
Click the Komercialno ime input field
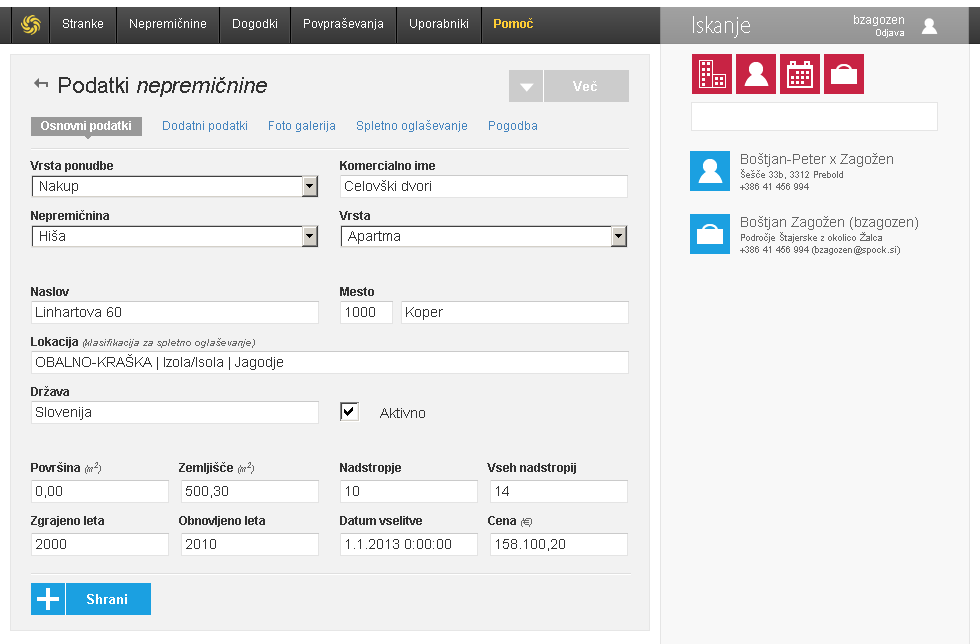tap(483, 186)
